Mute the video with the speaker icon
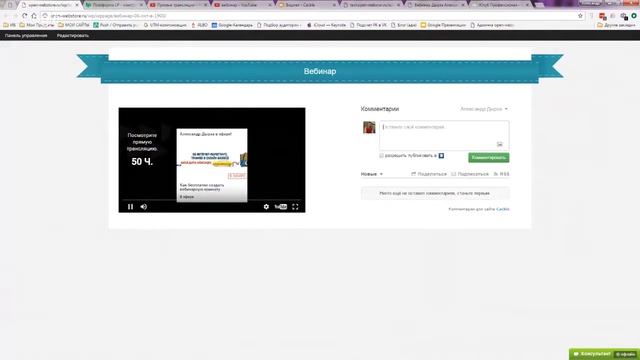 144,207
